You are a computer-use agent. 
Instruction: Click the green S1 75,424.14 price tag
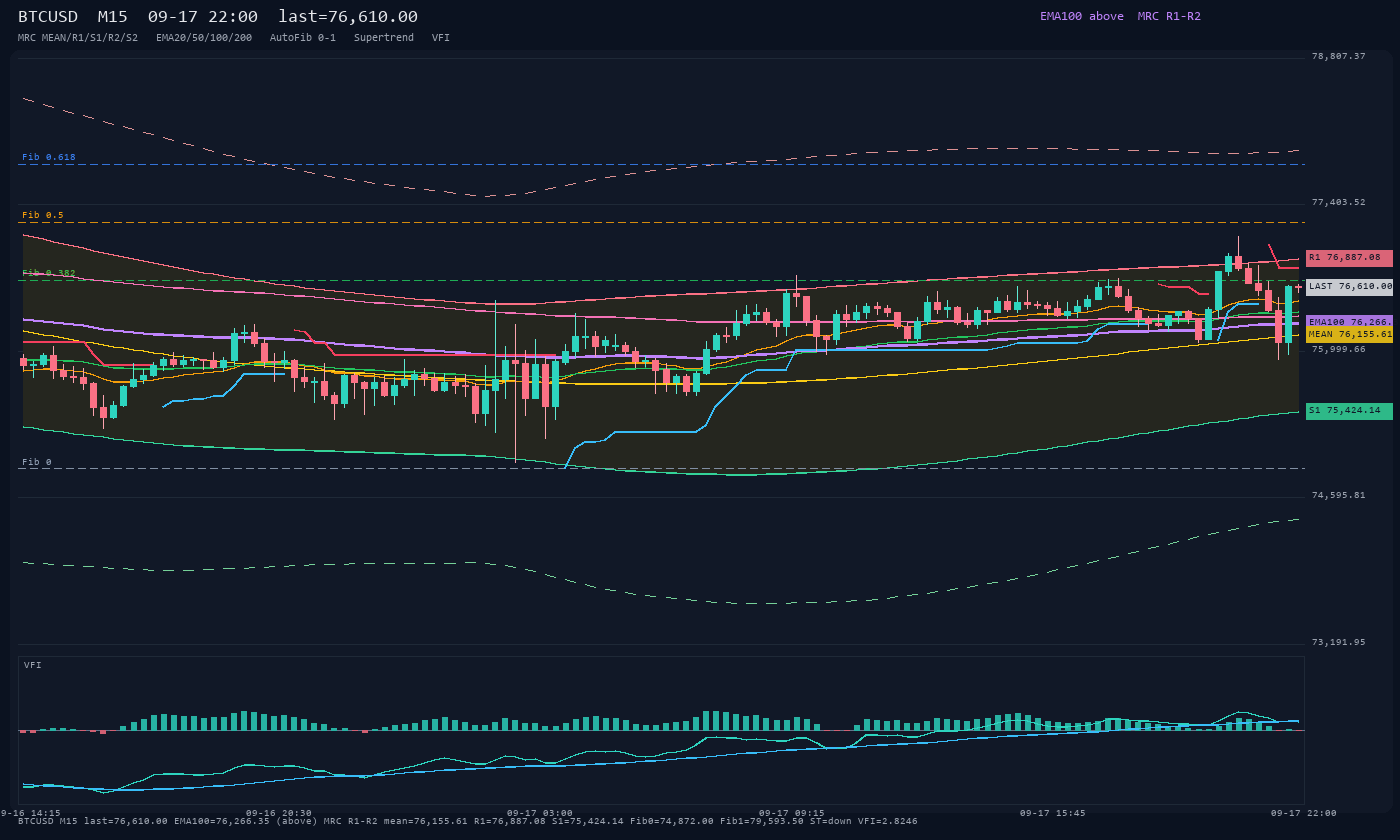point(1349,411)
